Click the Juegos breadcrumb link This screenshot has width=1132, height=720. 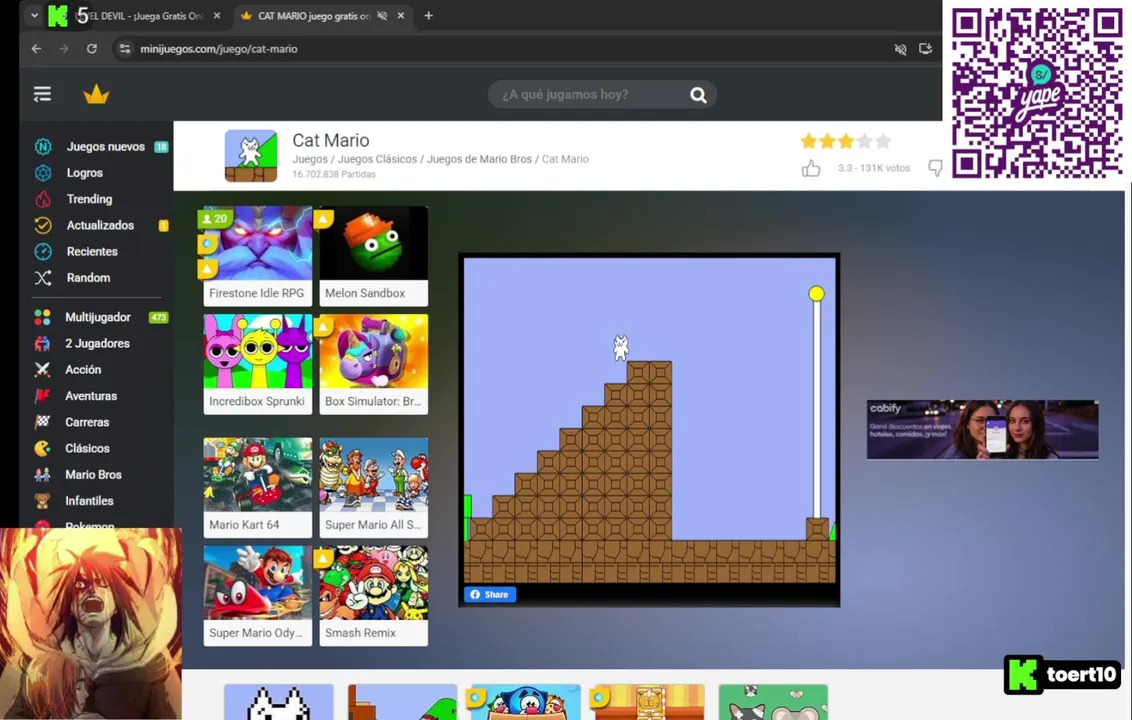click(310, 159)
